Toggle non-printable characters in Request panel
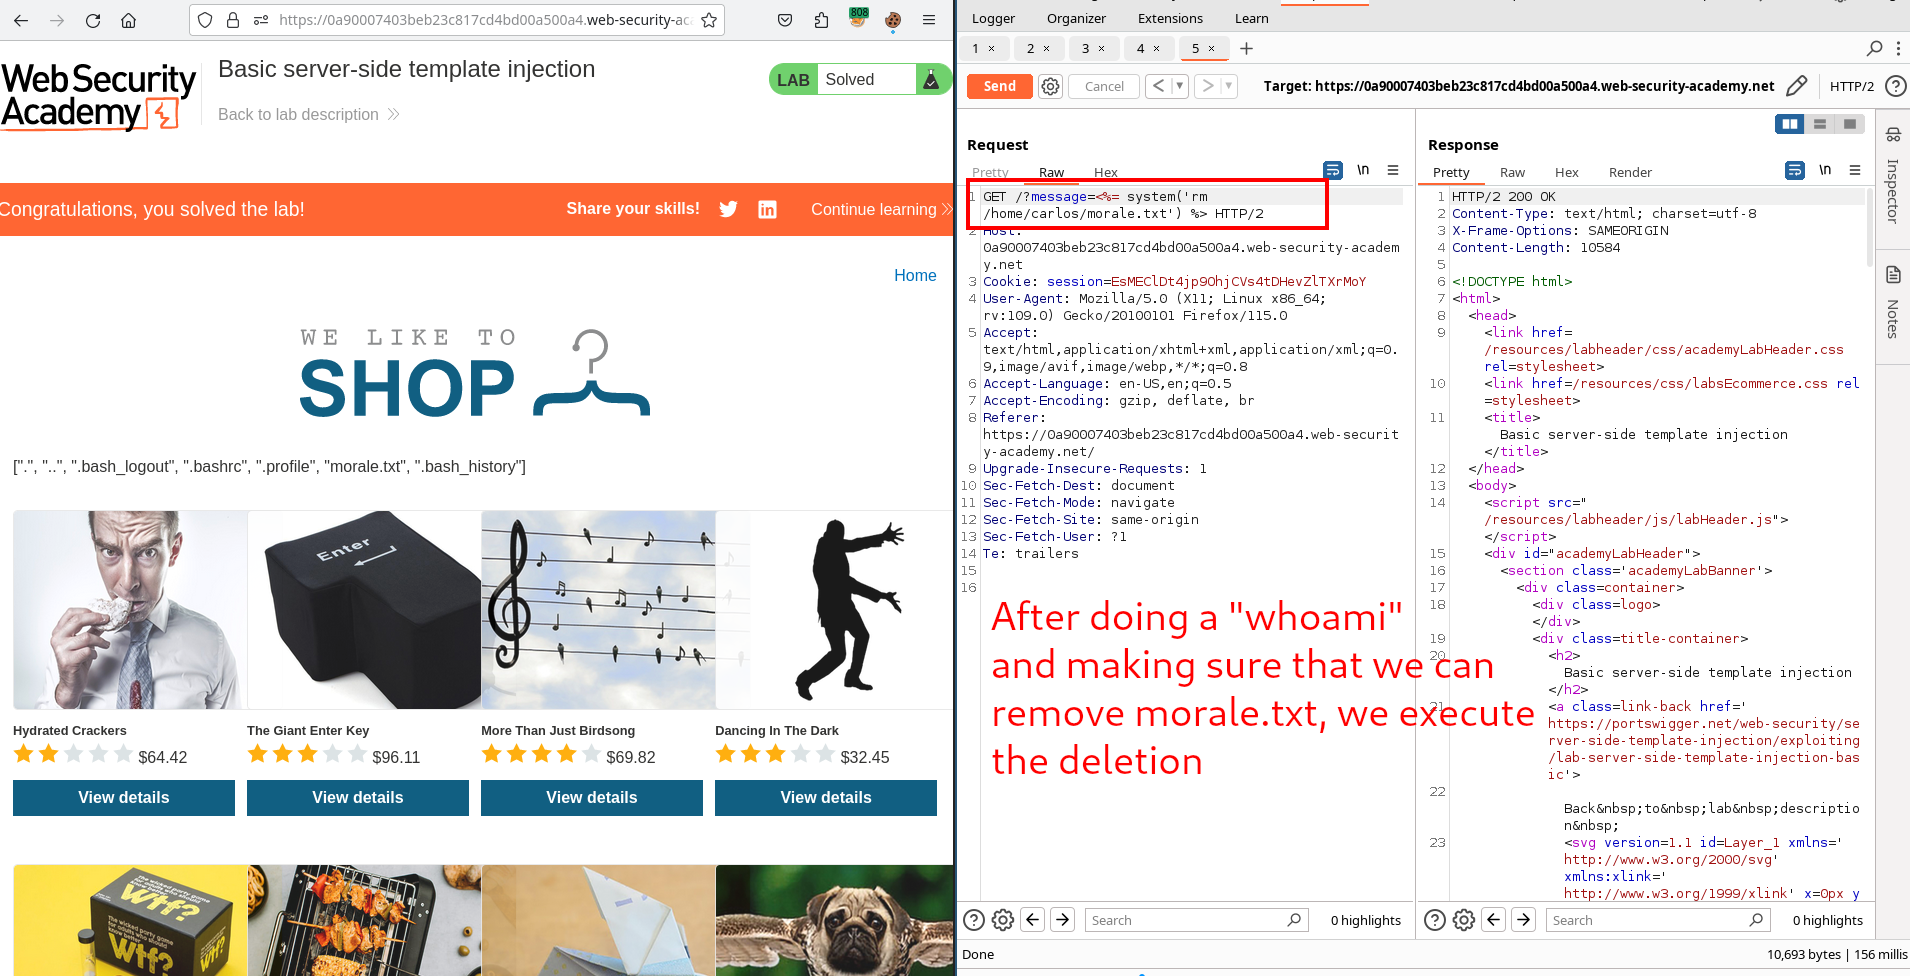Screen dimensions: 1910x976 (x=1363, y=170)
